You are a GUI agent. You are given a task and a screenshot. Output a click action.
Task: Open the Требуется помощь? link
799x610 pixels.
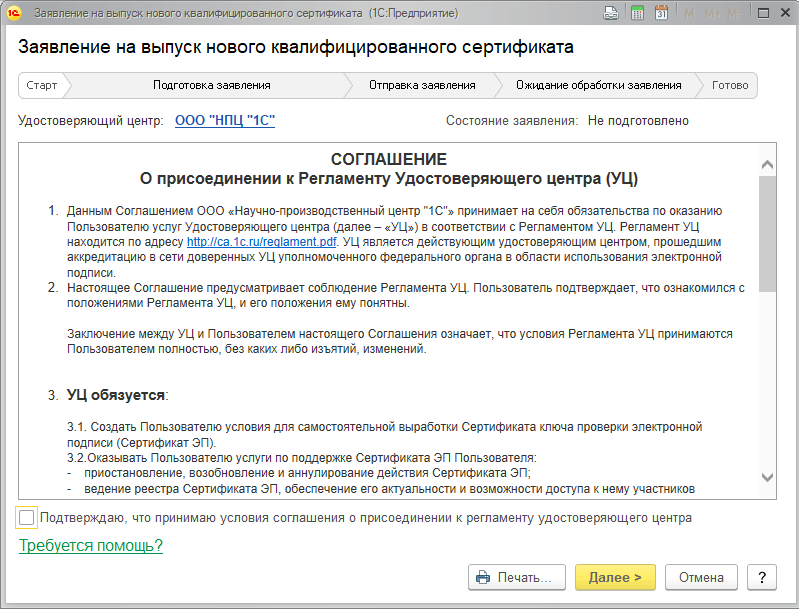coord(91,545)
